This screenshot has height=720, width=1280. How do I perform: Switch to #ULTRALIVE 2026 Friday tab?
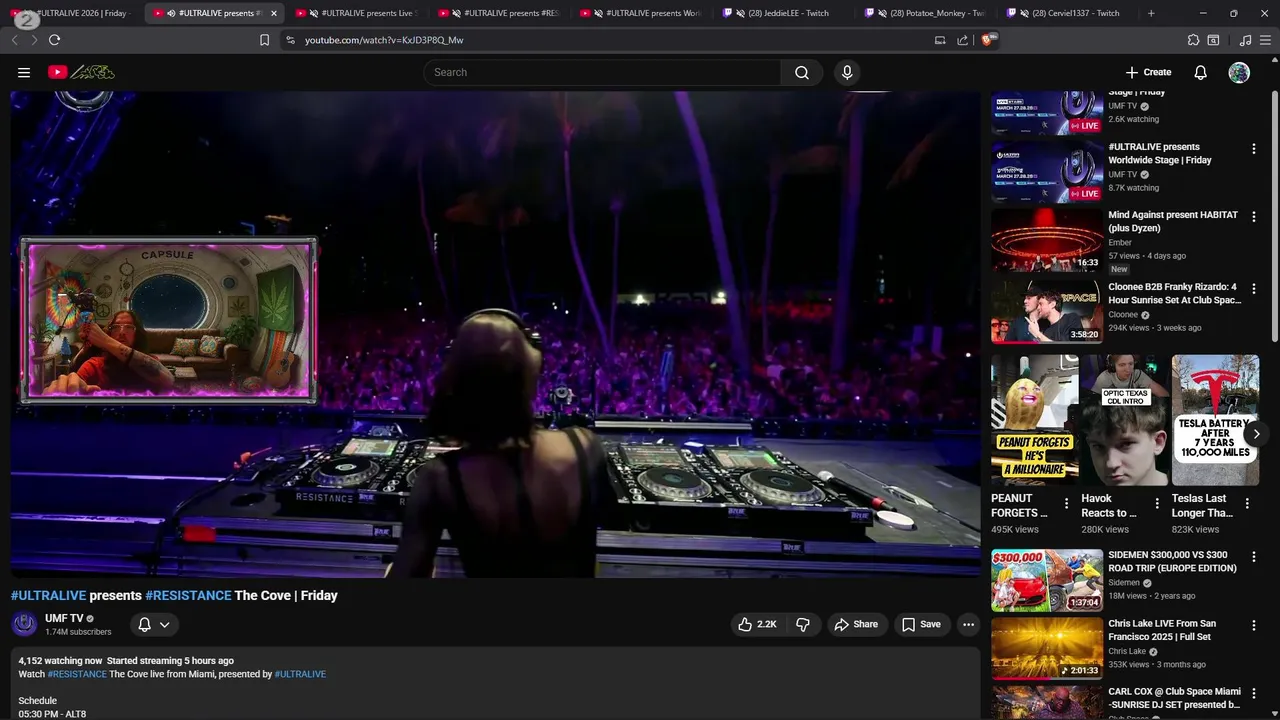(x=72, y=13)
